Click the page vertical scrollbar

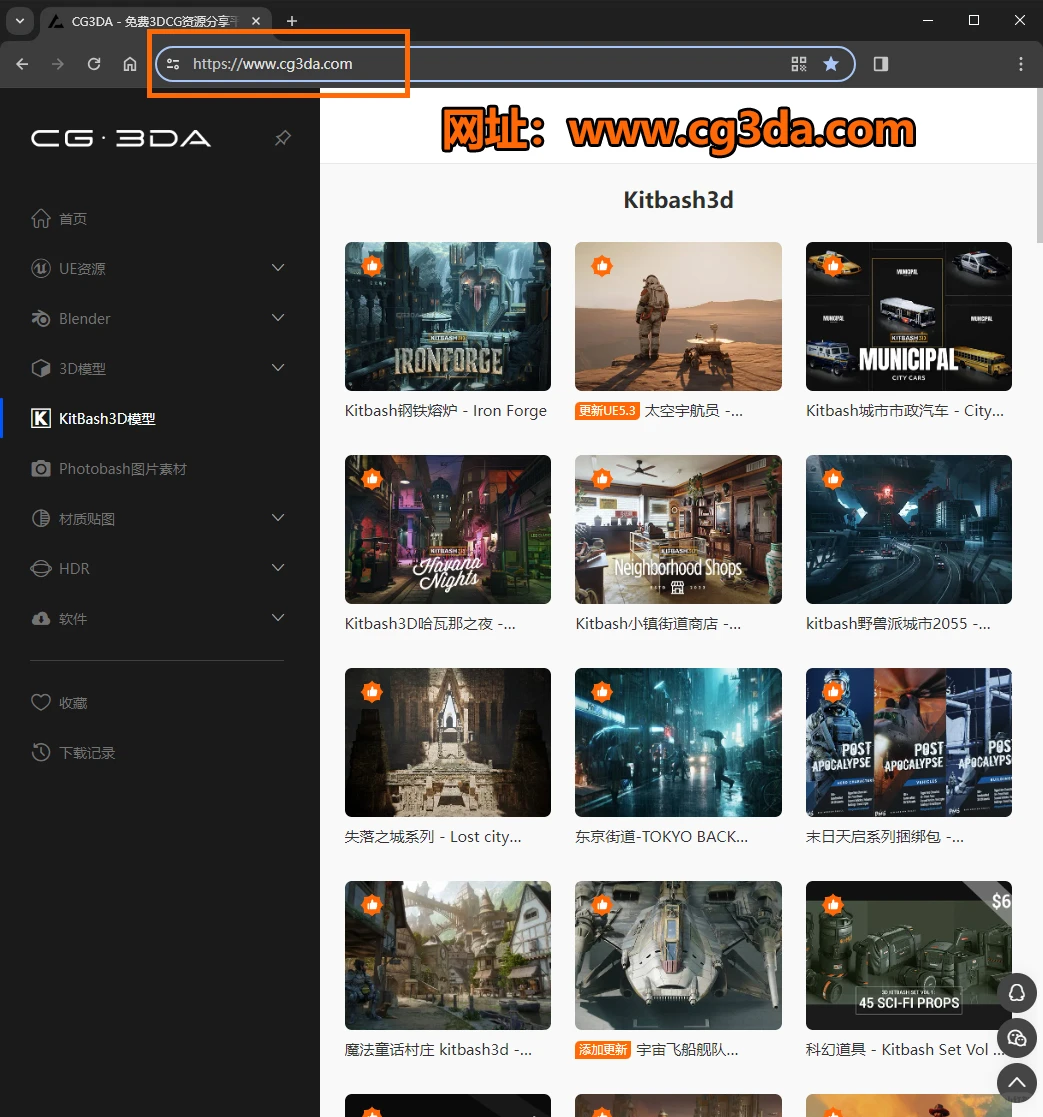[x=1039, y=165]
